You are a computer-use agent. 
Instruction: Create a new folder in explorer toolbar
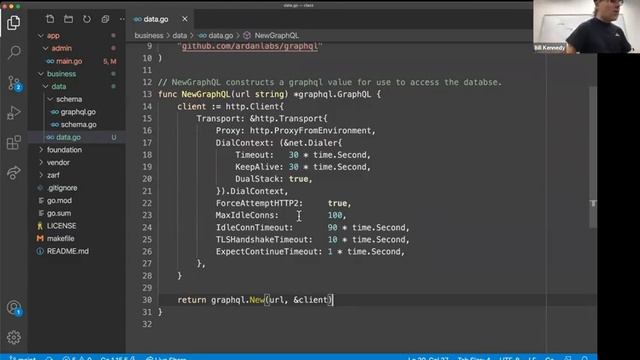(68, 19)
